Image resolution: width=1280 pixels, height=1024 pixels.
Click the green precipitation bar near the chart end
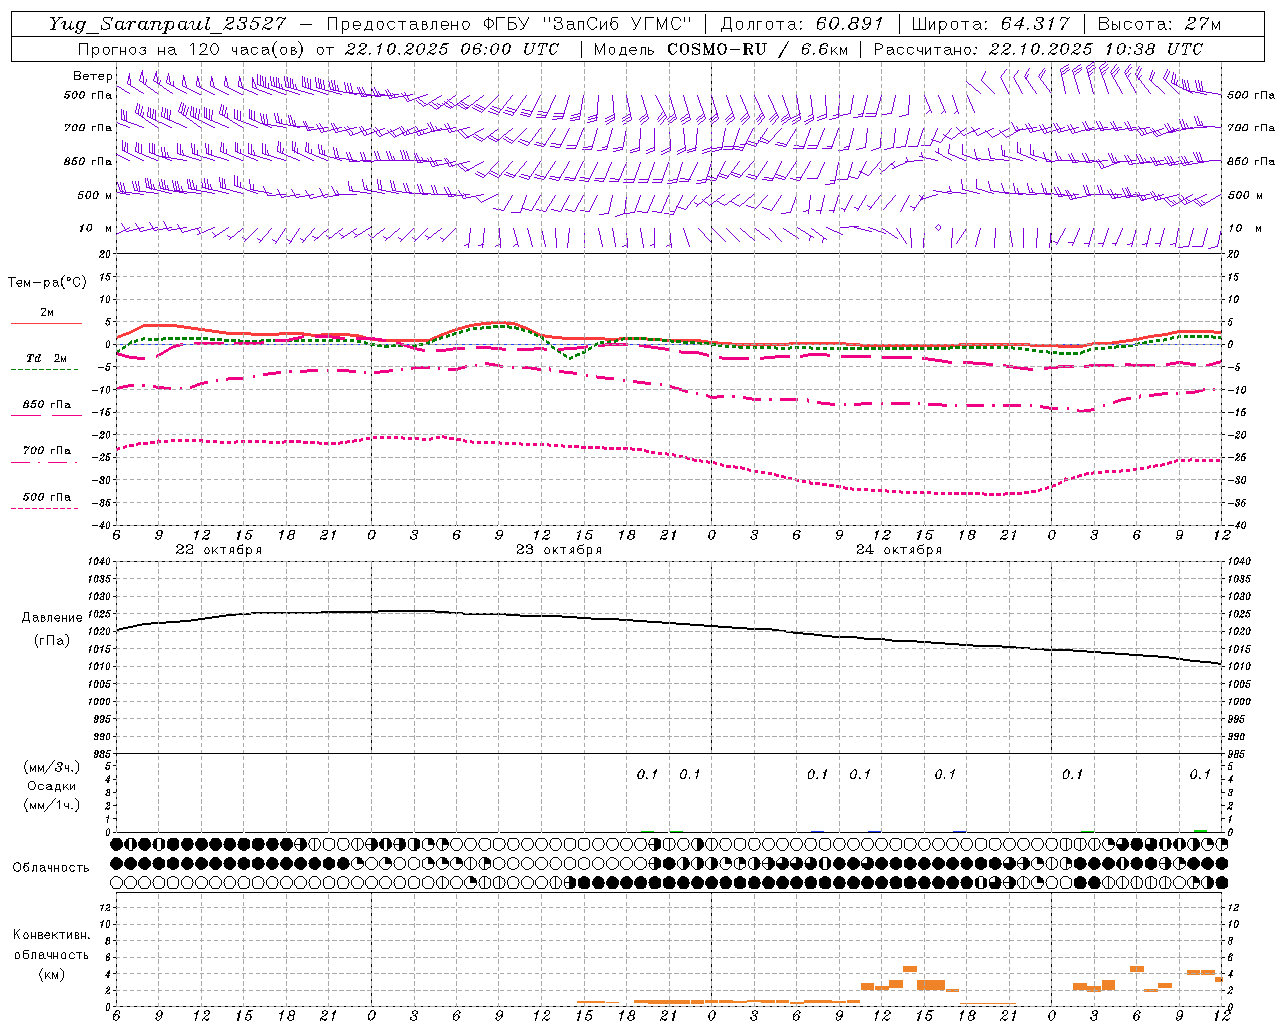(x=1200, y=830)
